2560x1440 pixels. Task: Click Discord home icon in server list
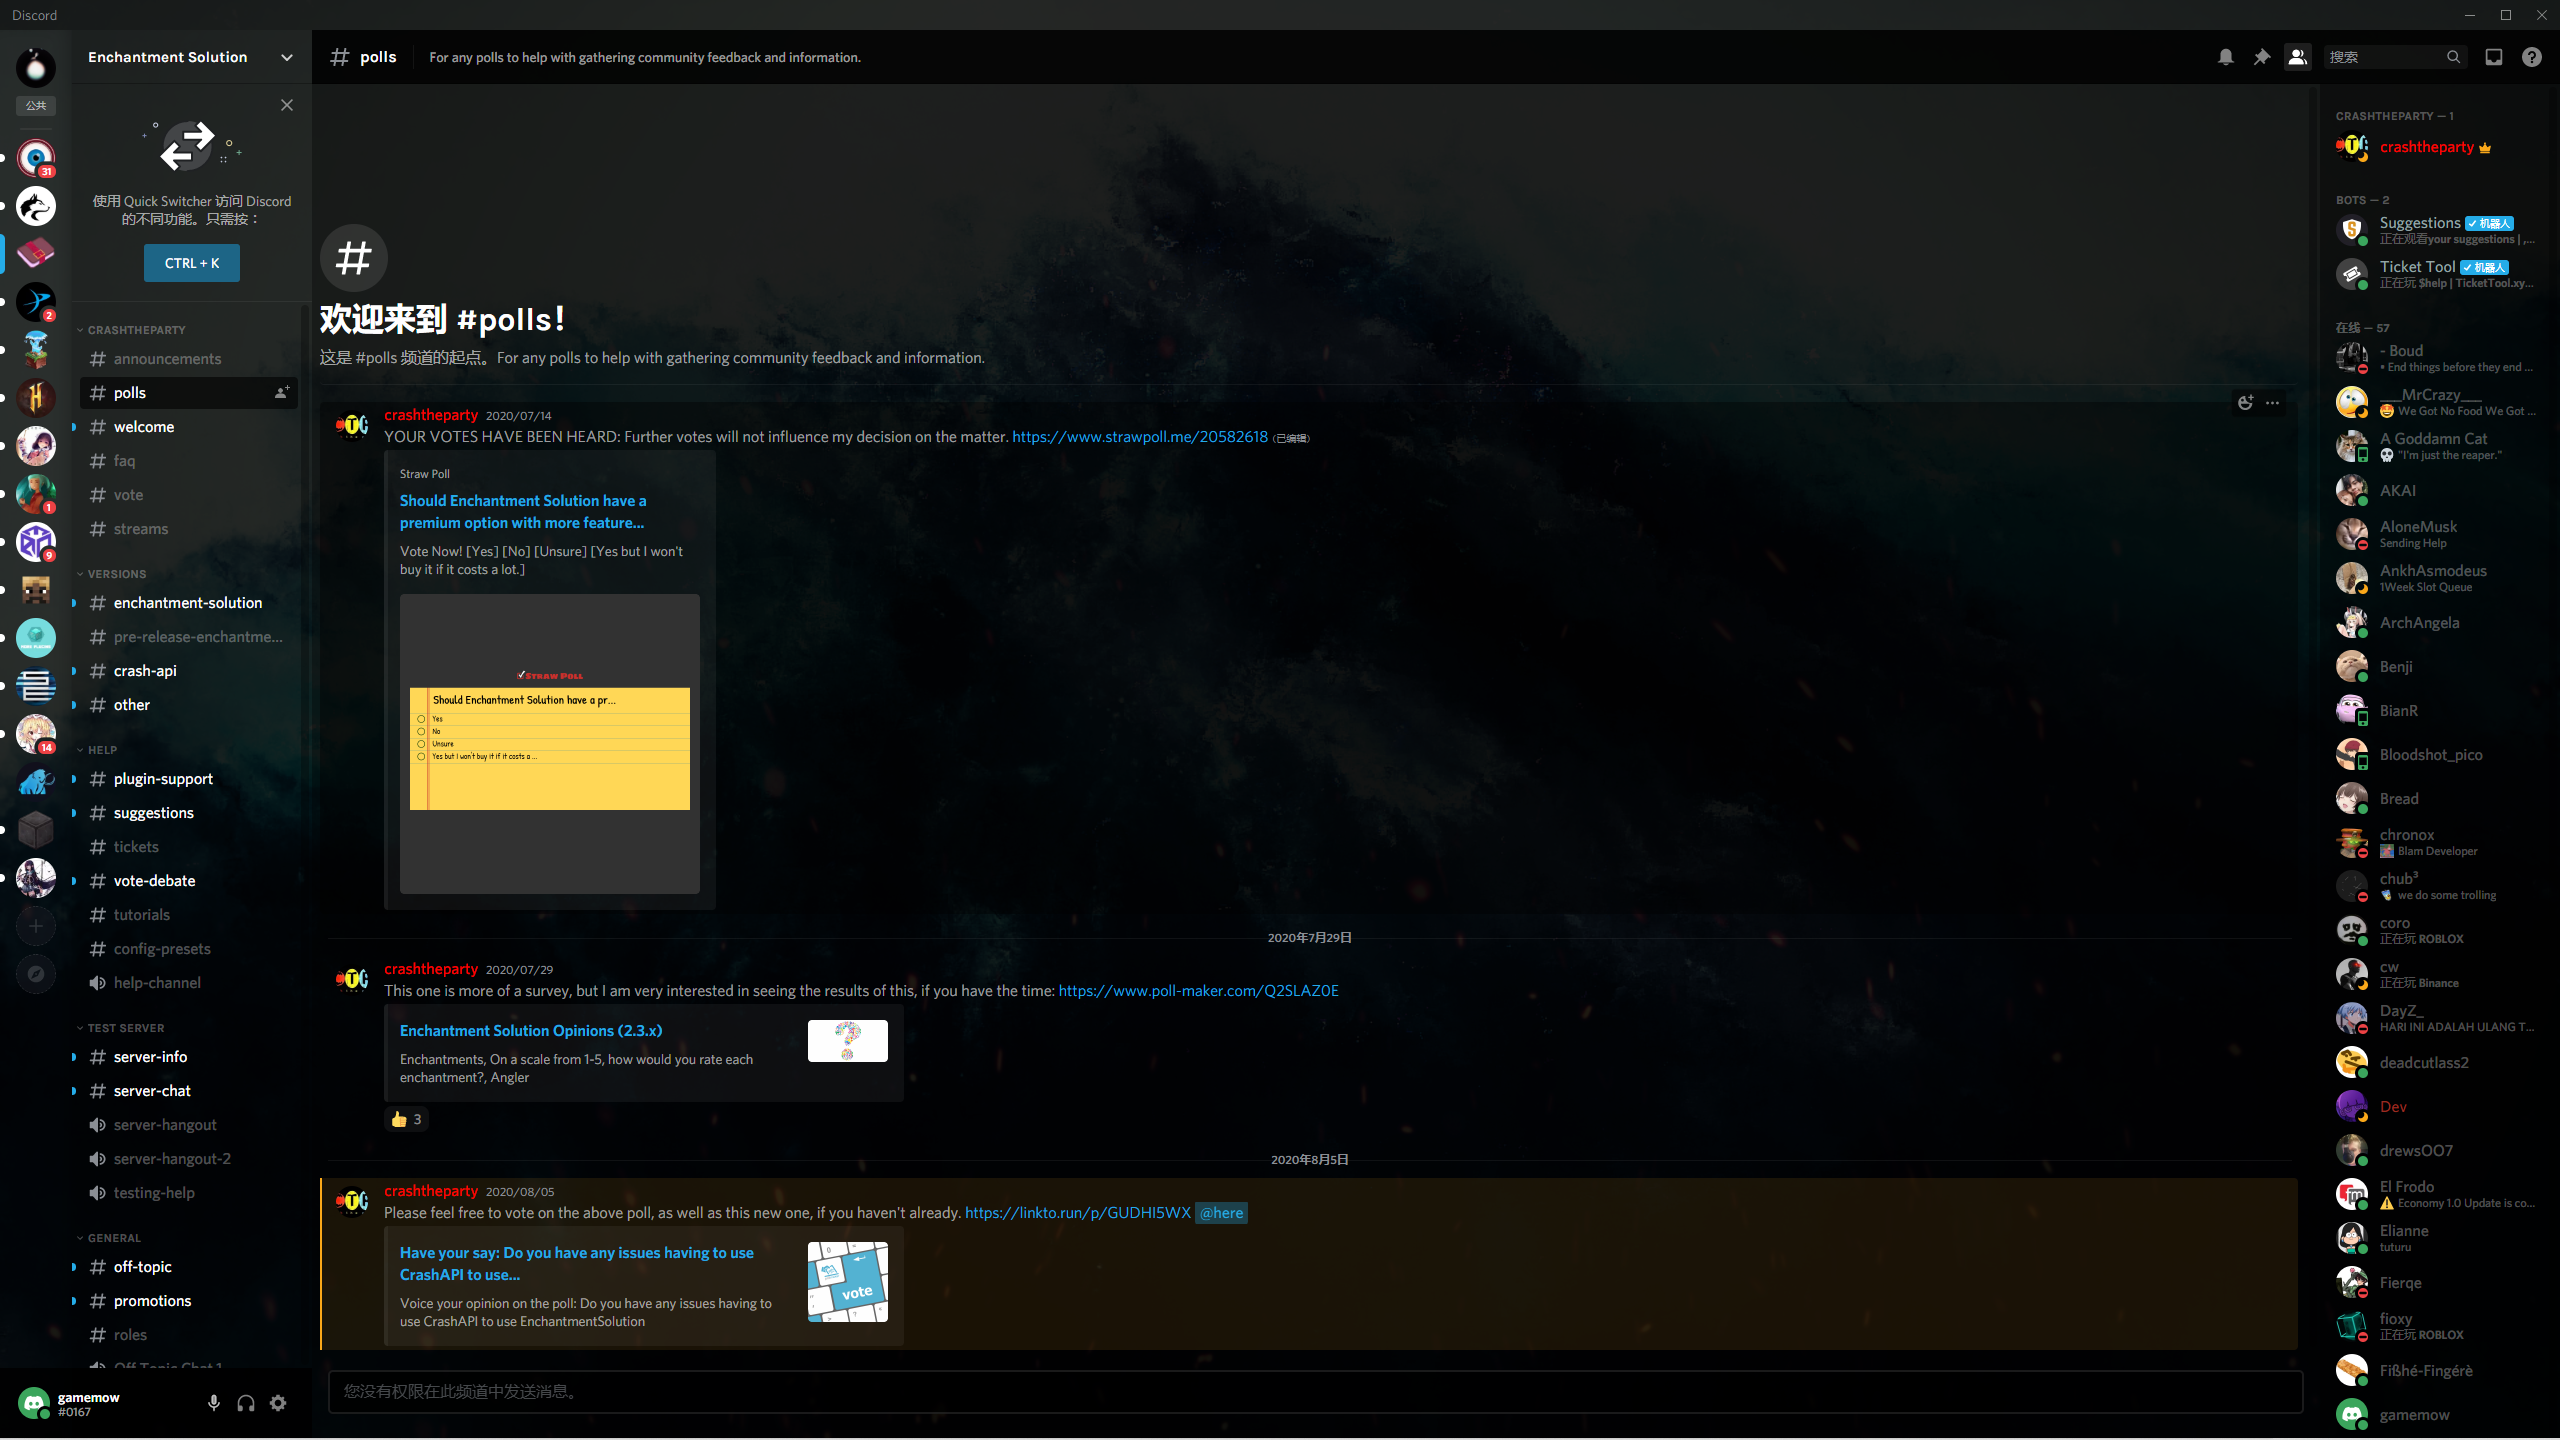pyautogui.click(x=36, y=68)
